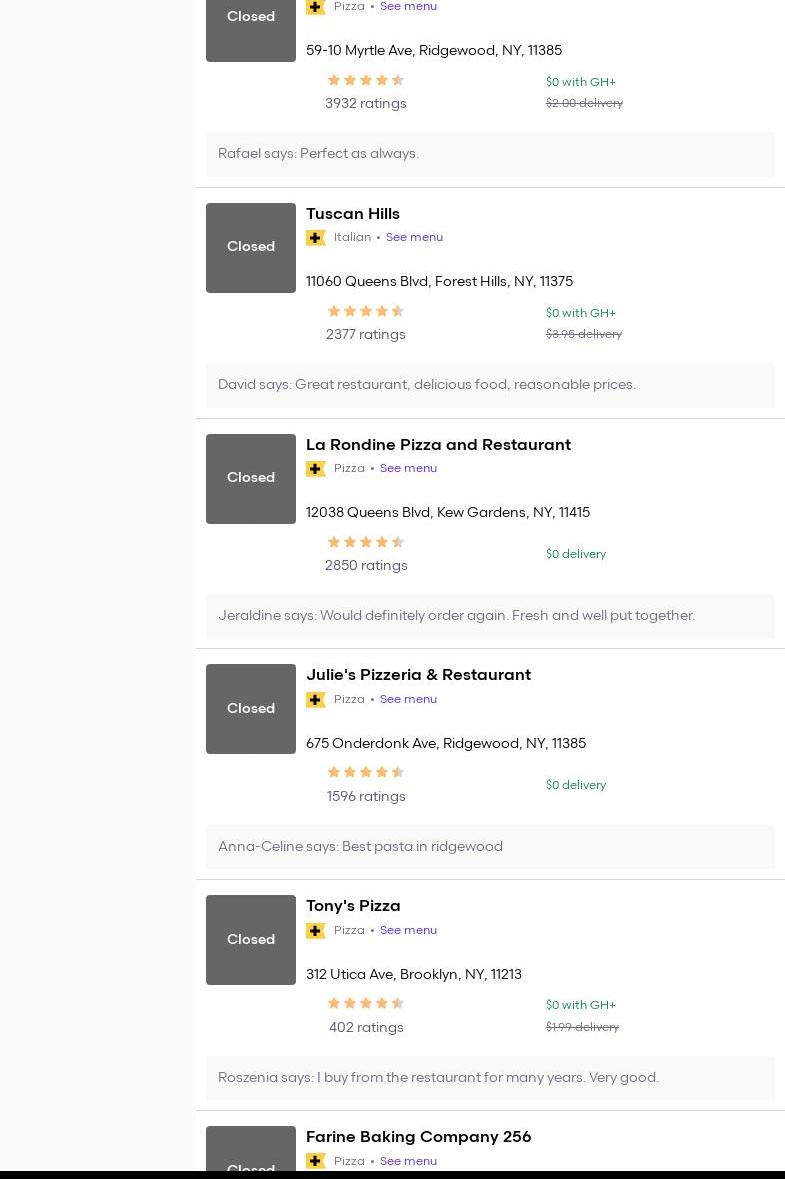Click the GH+ badge icon for La Rondine
The width and height of the screenshot is (785, 1179).
click(x=316, y=469)
